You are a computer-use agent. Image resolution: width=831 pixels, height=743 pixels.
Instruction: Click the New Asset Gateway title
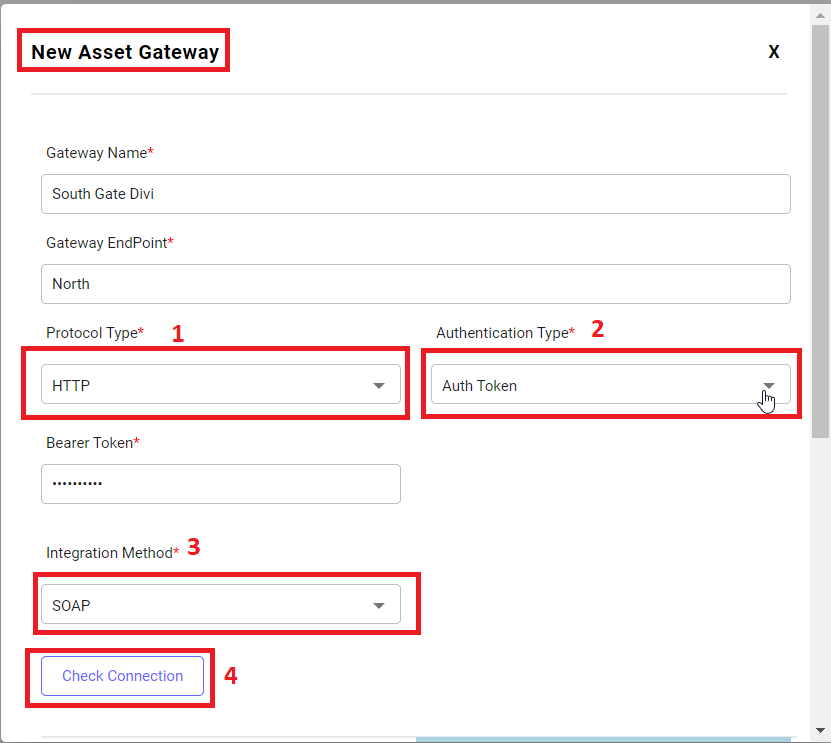coord(125,52)
